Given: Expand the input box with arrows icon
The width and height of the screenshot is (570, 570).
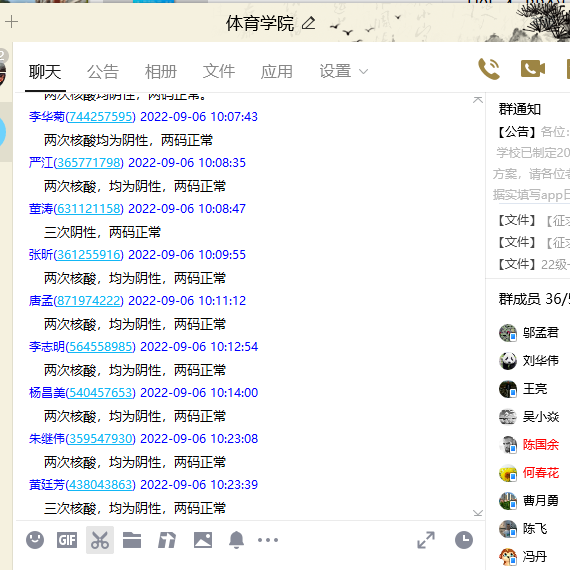Looking at the screenshot, I should 426,540.
